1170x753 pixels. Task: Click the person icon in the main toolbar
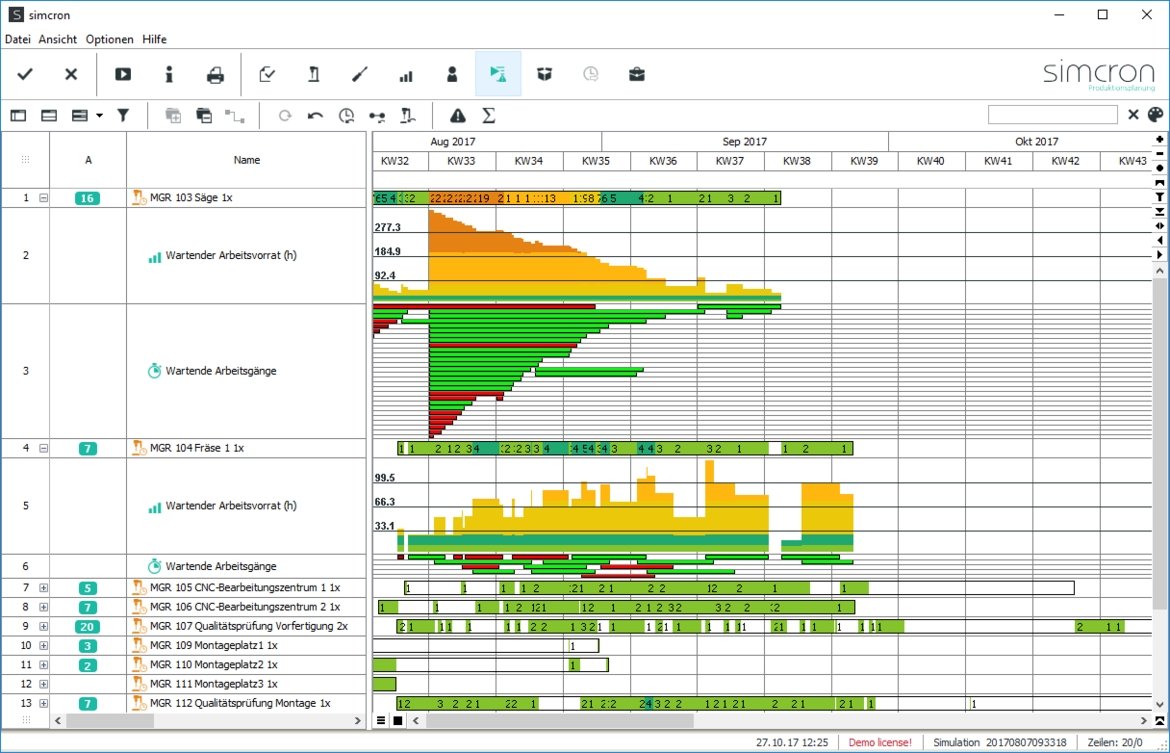pyautogui.click(x=452, y=74)
